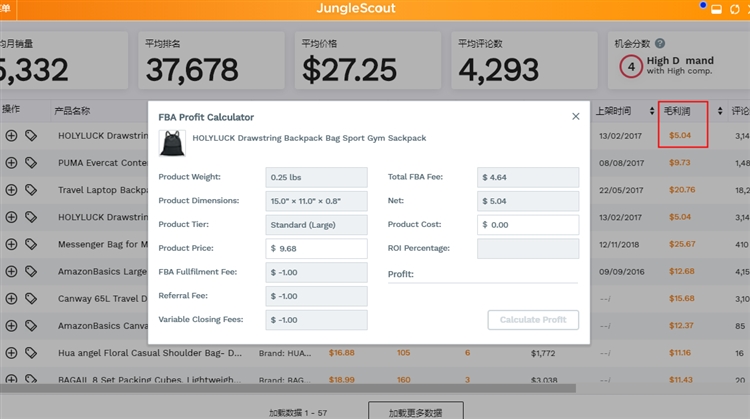
Task: Add Messenger Bag row with plus icon
Action: (11, 244)
